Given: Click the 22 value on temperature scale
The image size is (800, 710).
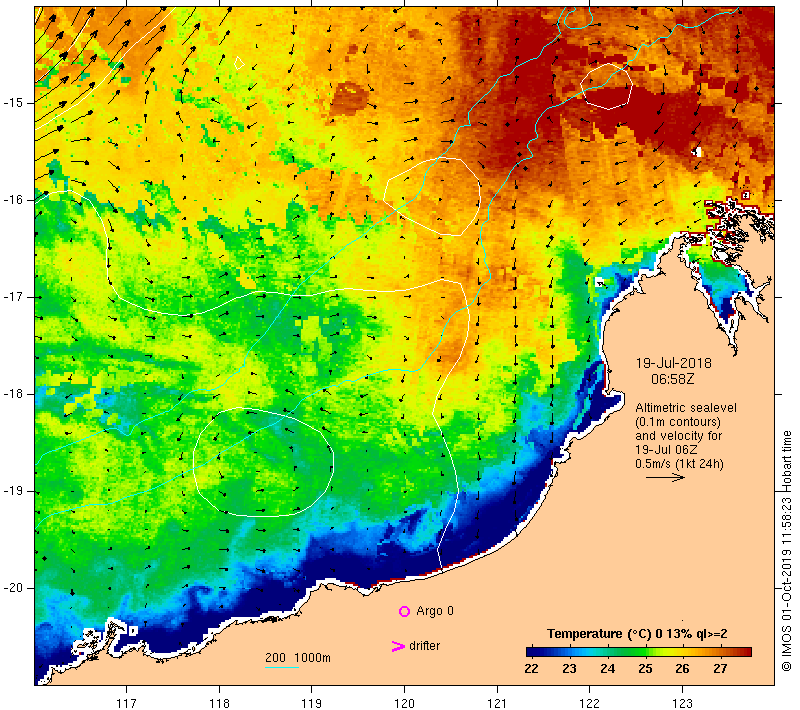Looking at the screenshot, I should pos(531,669).
